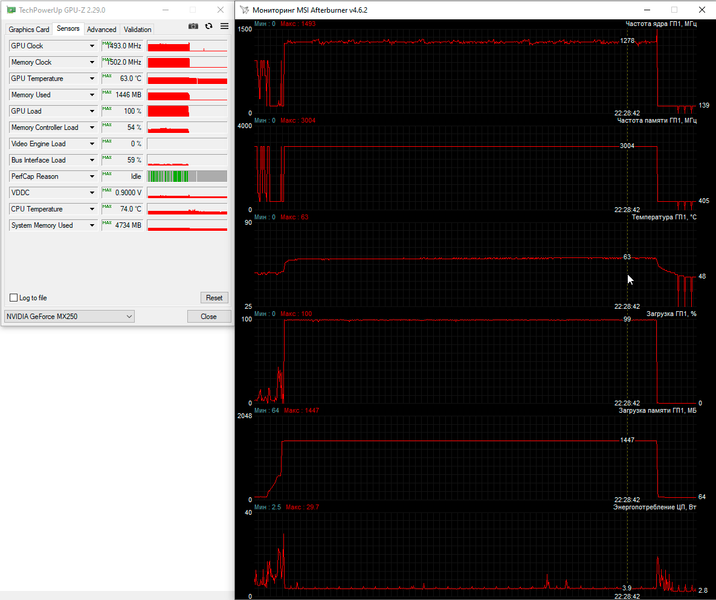
Task: Click the Close button in GPU-Z
Action: point(209,316)
